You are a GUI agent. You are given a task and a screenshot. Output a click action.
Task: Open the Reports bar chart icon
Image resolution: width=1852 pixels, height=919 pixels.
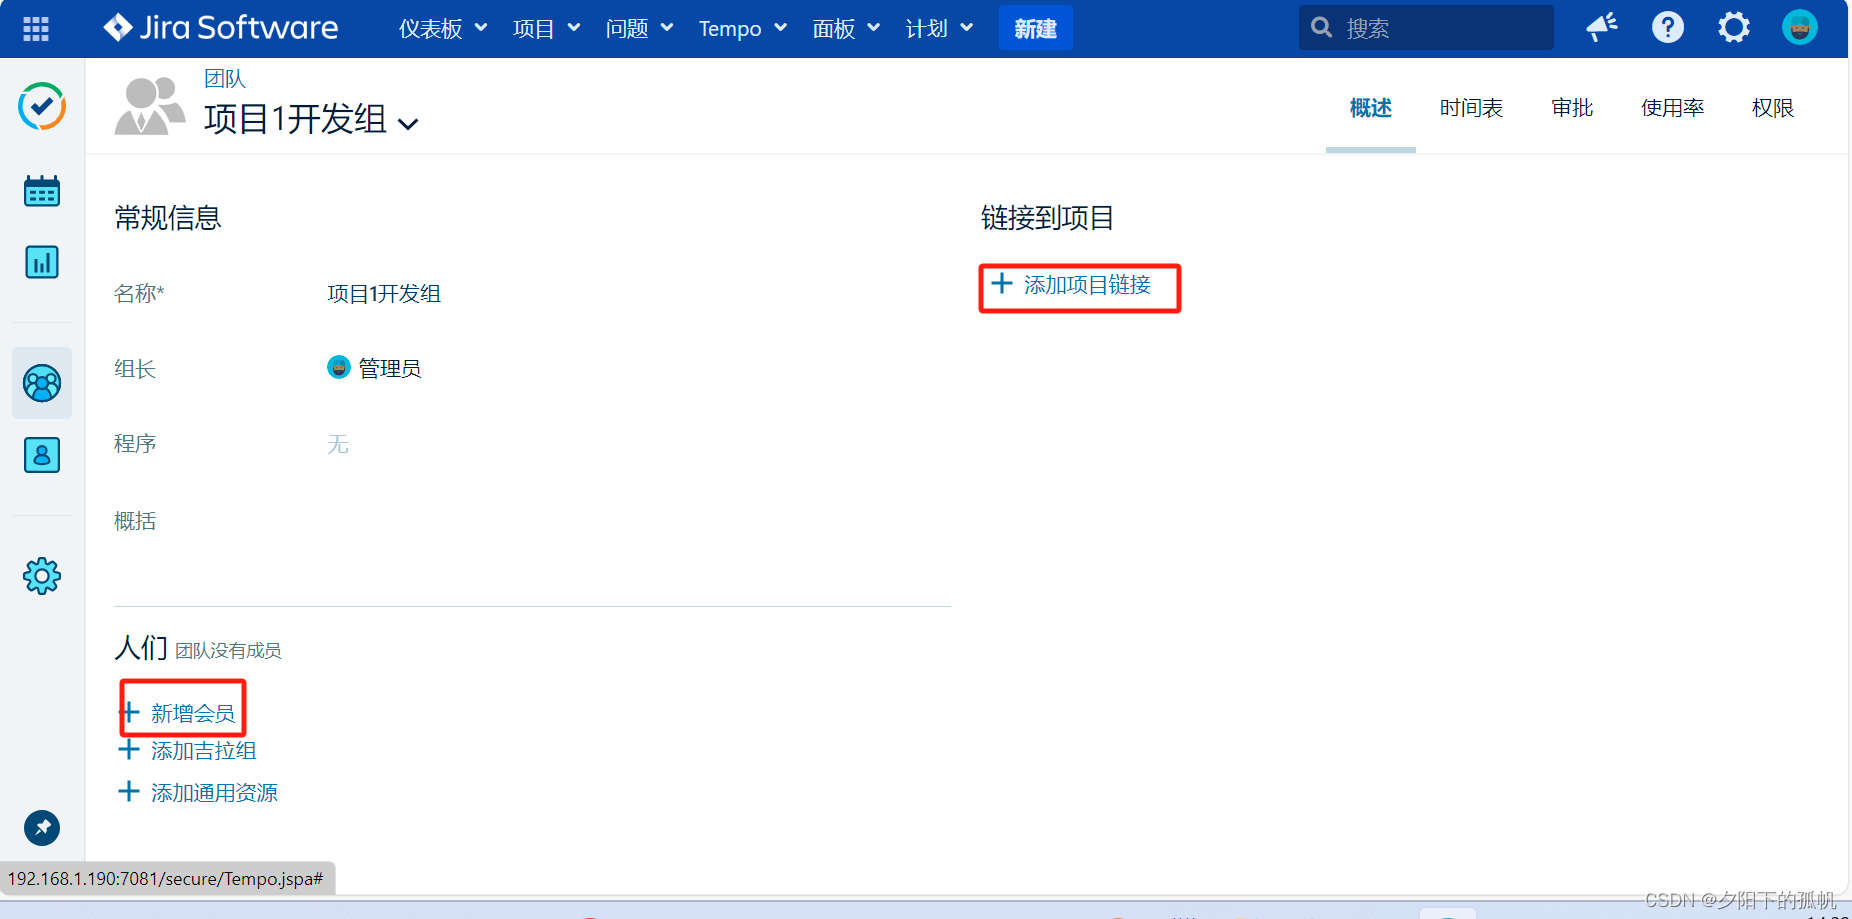[41, 262]
